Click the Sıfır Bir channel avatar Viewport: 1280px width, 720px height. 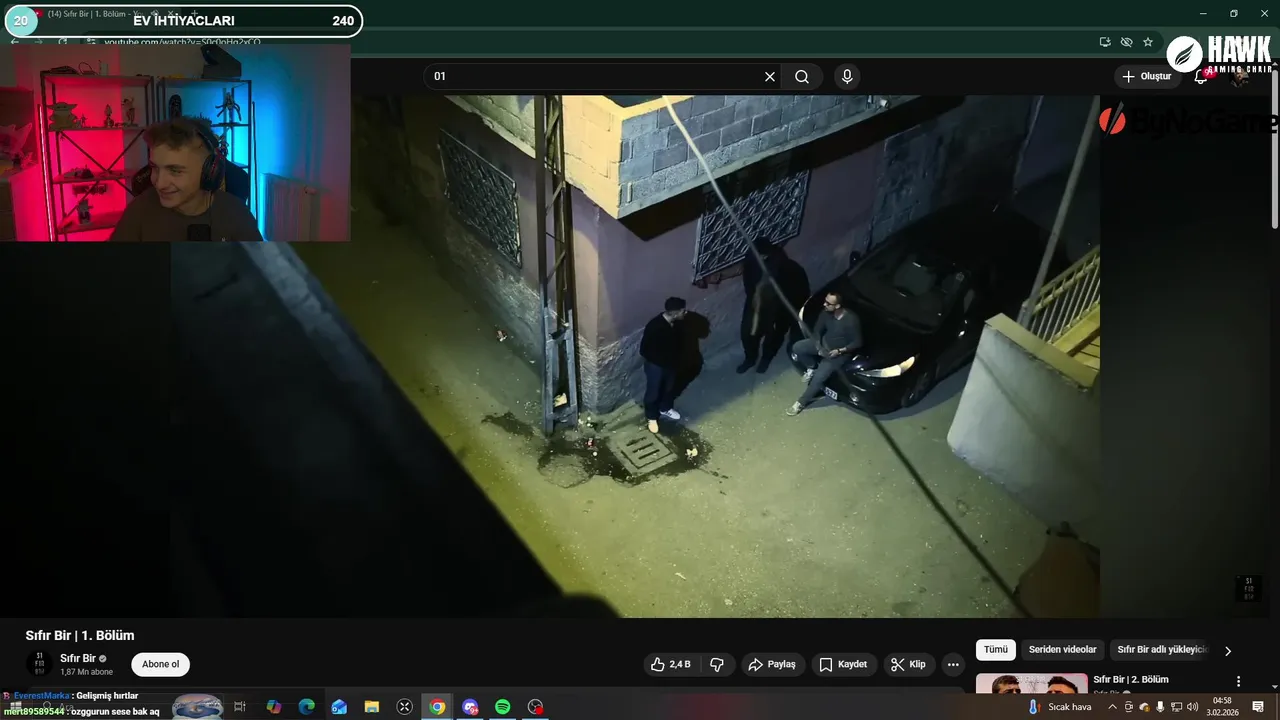39,664
